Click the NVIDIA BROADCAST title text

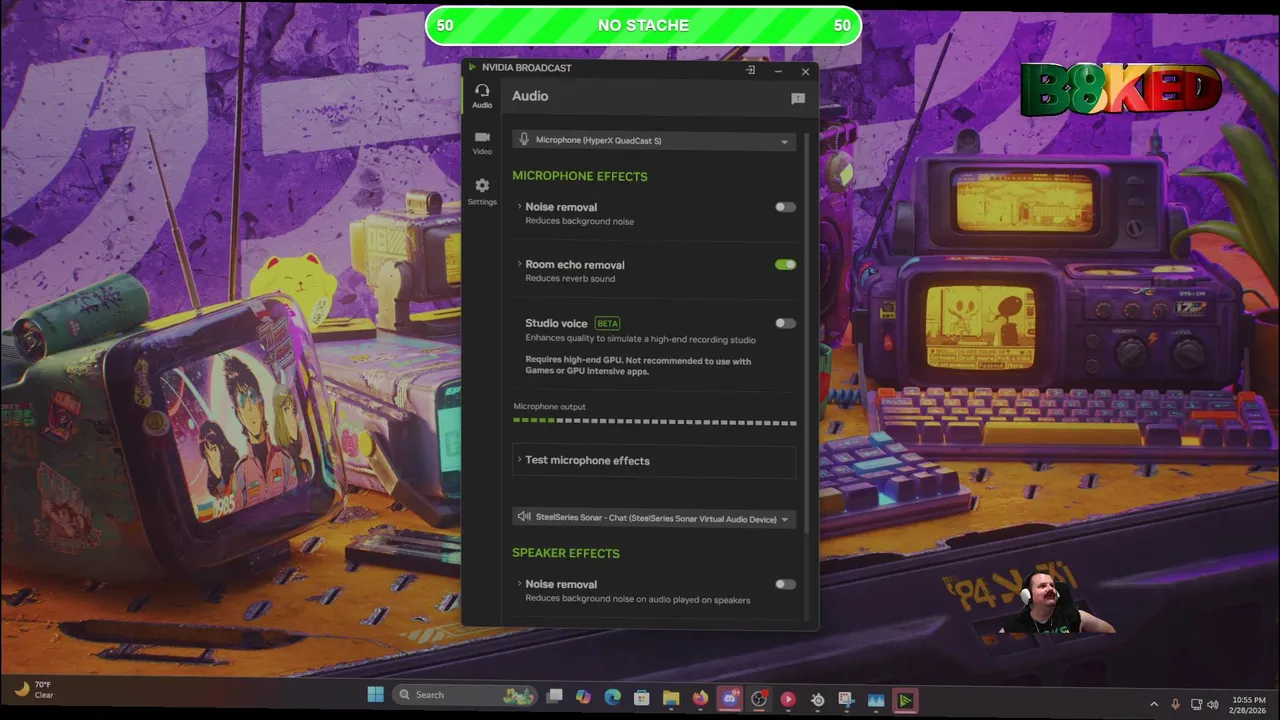(x=527, y=68)
